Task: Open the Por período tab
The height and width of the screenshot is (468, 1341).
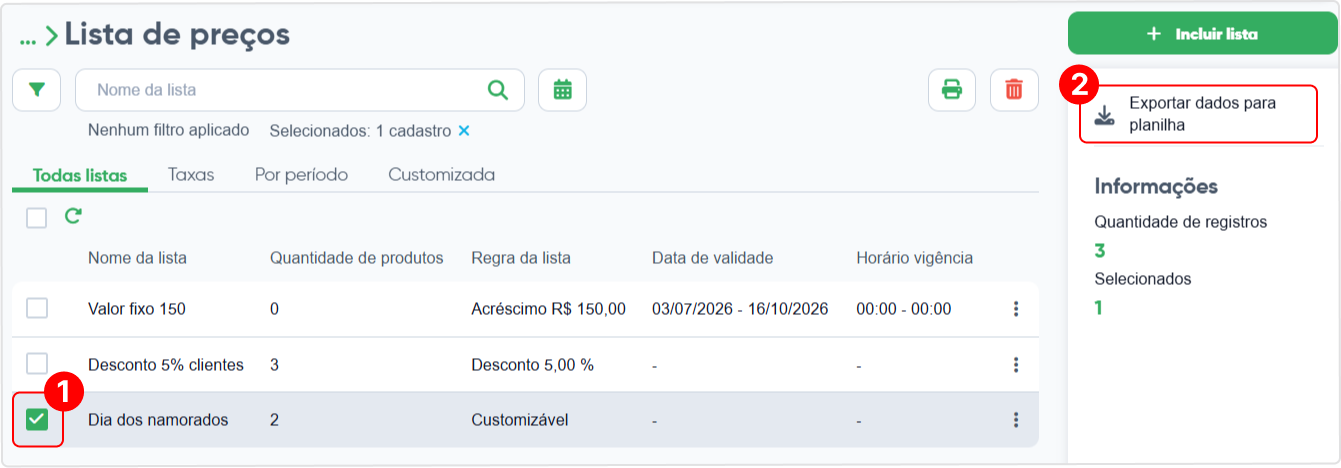Action: pyautogui.click(x=301, y=175)
